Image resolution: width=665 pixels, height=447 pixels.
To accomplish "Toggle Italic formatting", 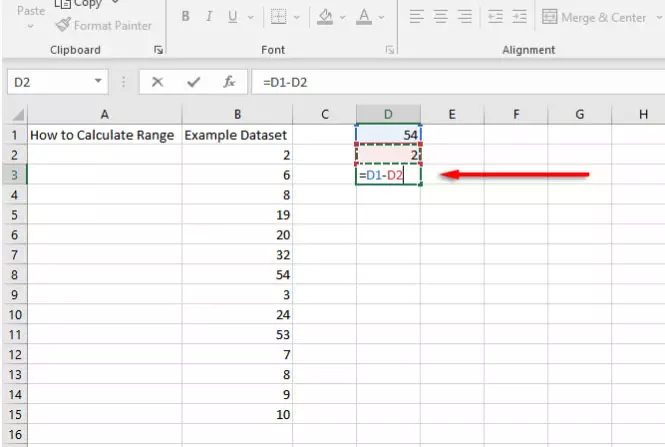I will [x=209, y=17].
